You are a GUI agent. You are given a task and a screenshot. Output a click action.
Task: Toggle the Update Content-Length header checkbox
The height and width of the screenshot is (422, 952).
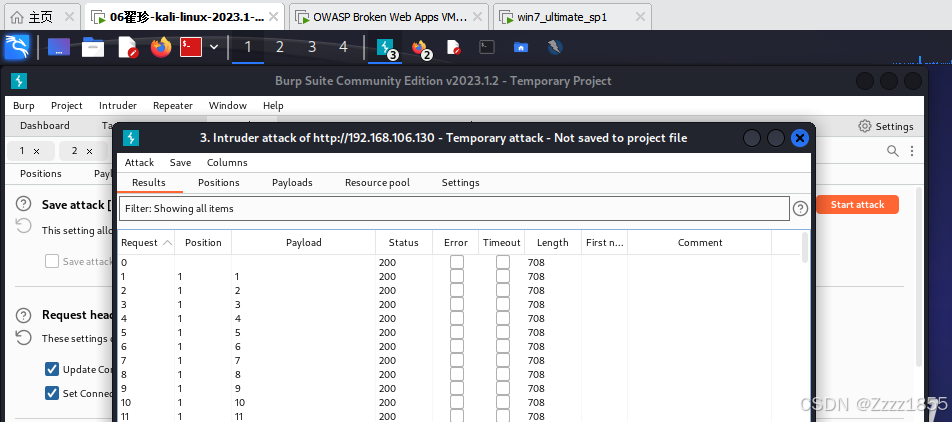52,369
